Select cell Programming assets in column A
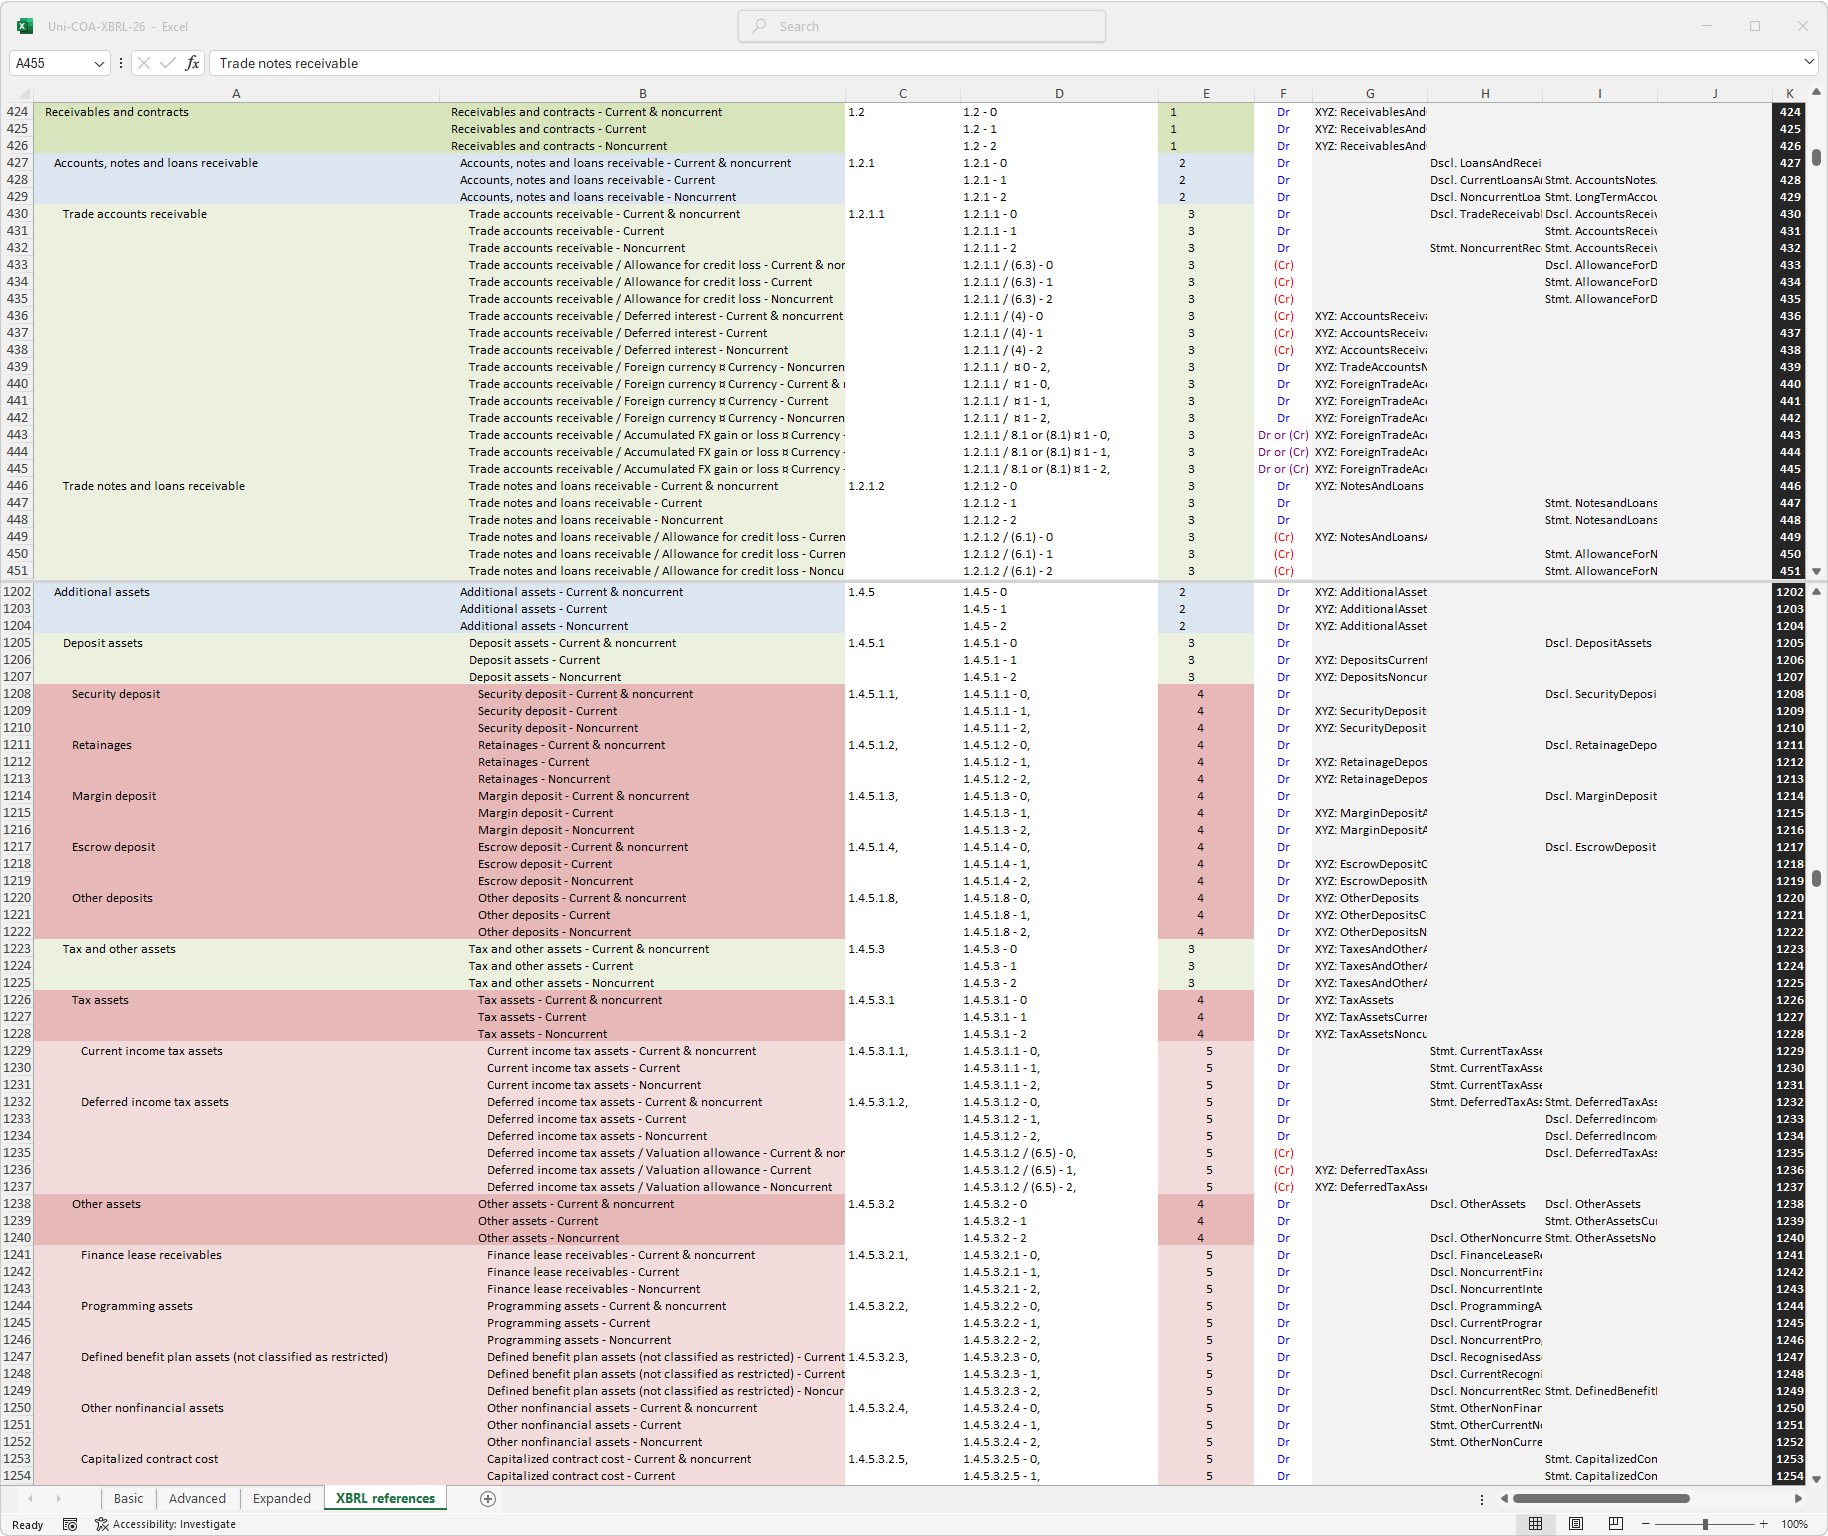 coord(236,1306)
